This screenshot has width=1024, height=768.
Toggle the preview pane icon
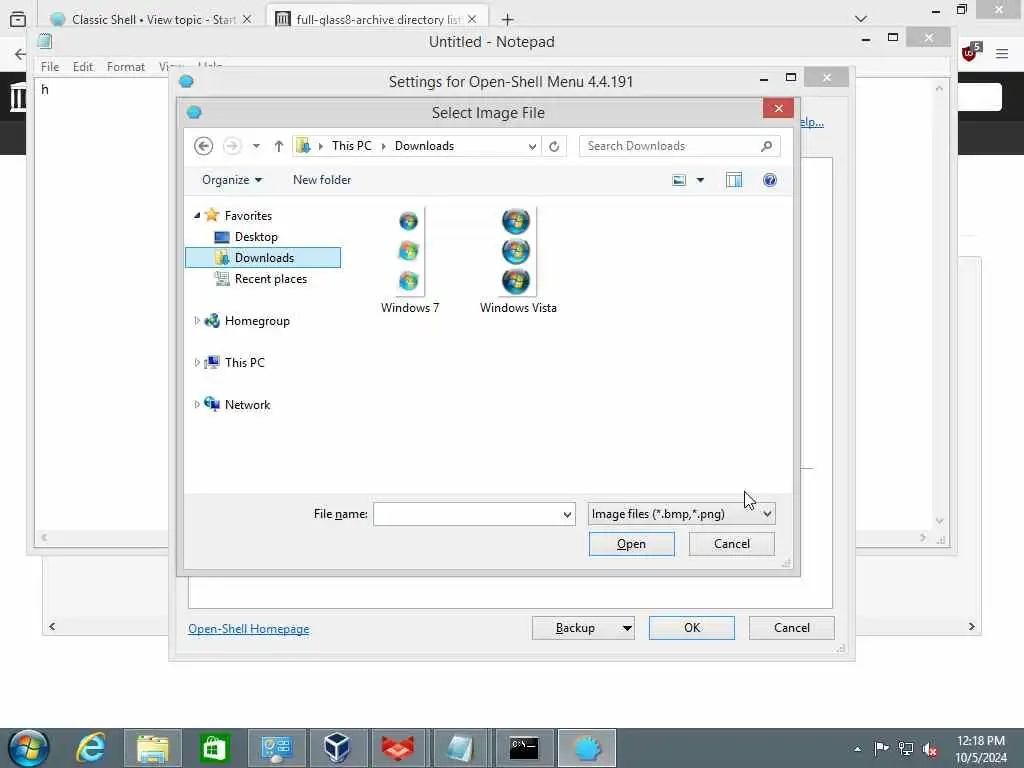click(734, 180)
